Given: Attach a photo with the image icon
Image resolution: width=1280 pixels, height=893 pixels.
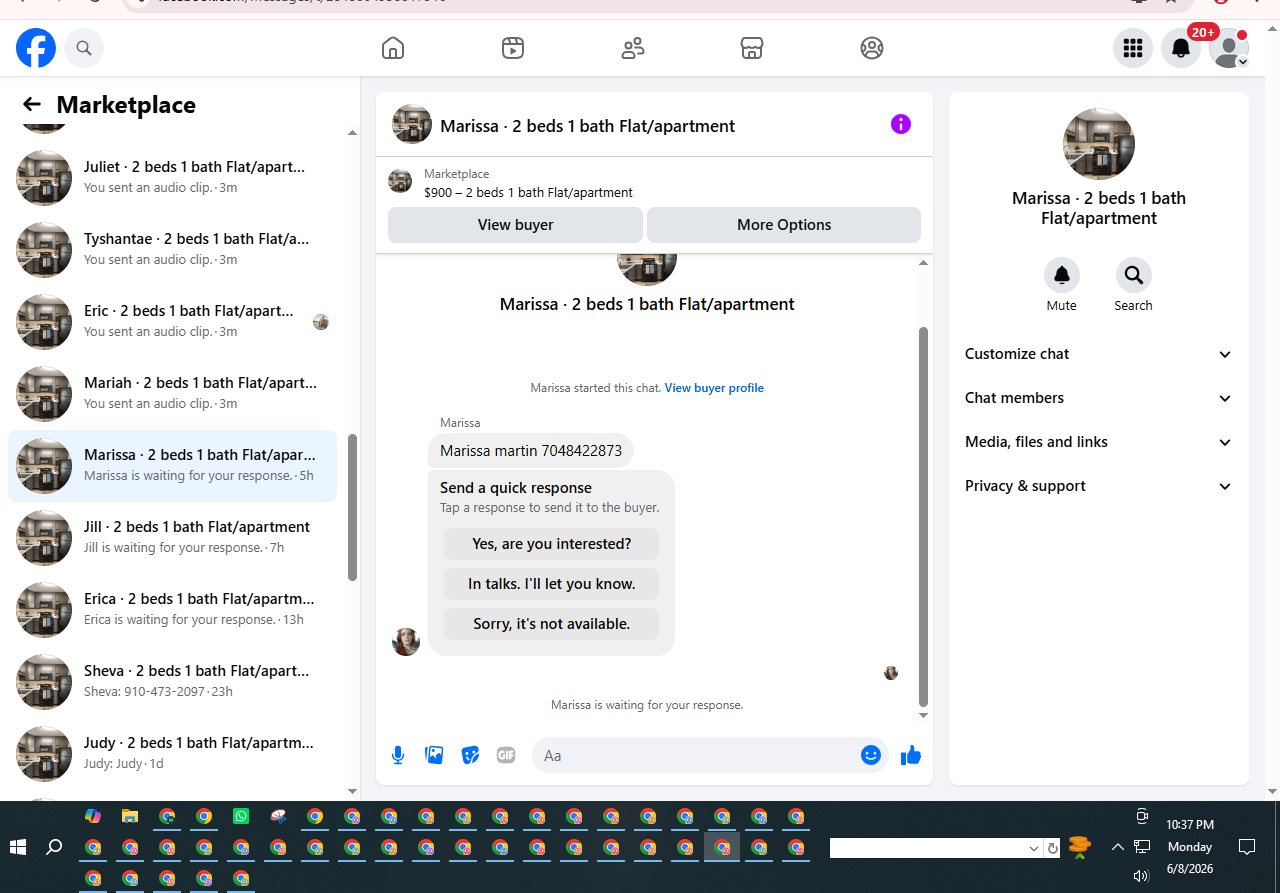Looking at the screenshot, I should tap(434, 755).
